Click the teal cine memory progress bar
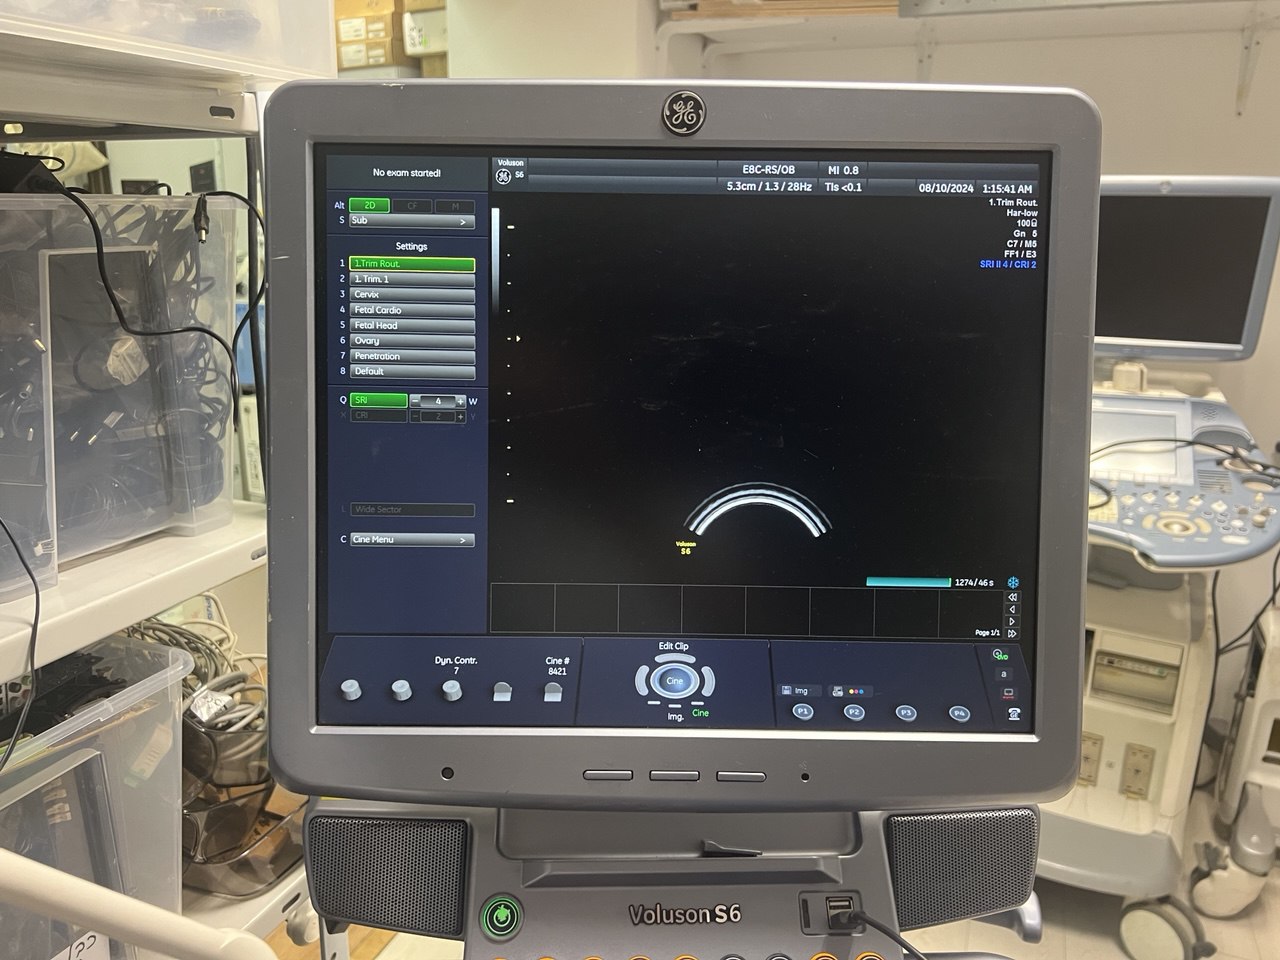Image resolution: width=1280 pixels, height=960 pixels. tap(908, 582)
